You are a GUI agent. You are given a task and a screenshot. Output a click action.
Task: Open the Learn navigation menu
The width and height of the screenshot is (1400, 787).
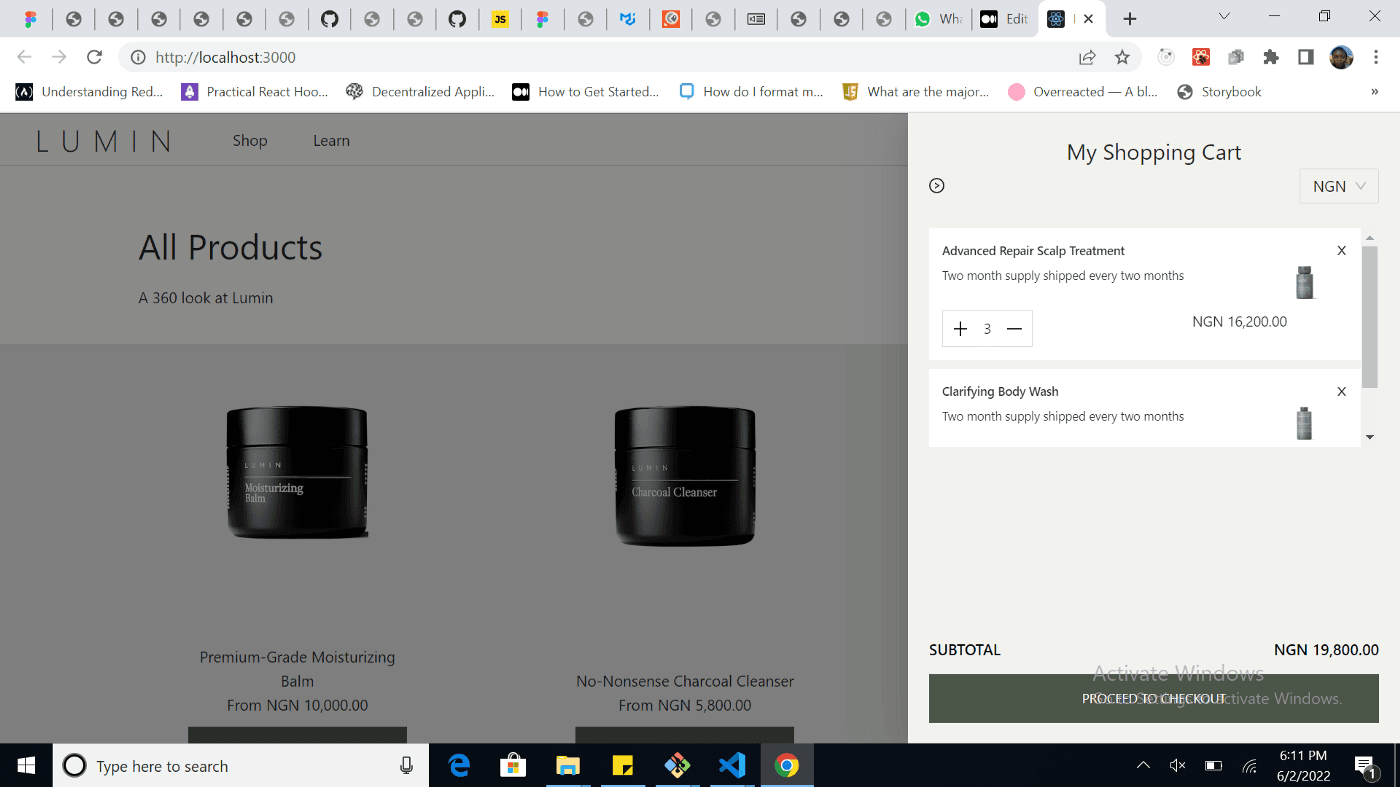pyautogui.click(x=331, y=141)
